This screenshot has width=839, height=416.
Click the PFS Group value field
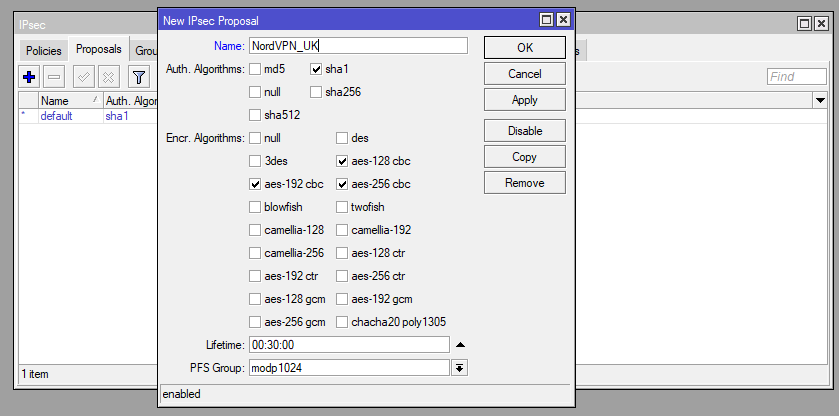point(349,368)
